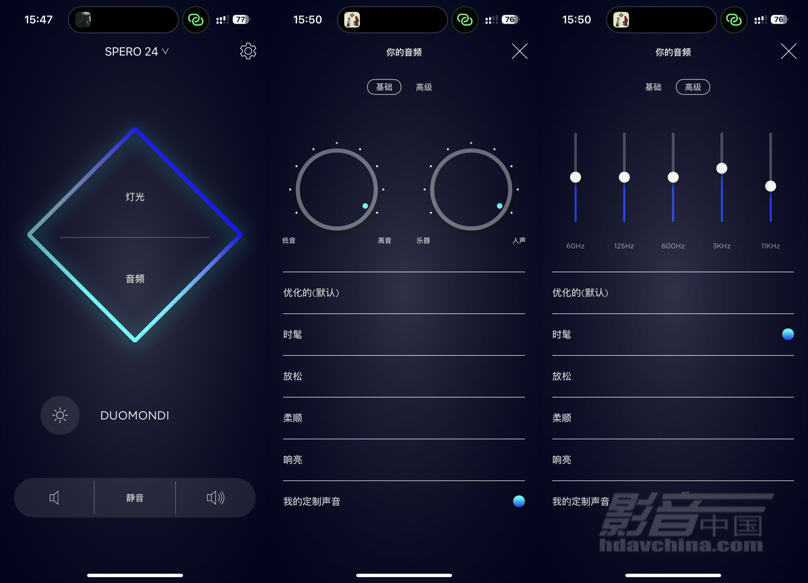
Task: Close the audio screen showing the knobs
Action: click(519, 51)
